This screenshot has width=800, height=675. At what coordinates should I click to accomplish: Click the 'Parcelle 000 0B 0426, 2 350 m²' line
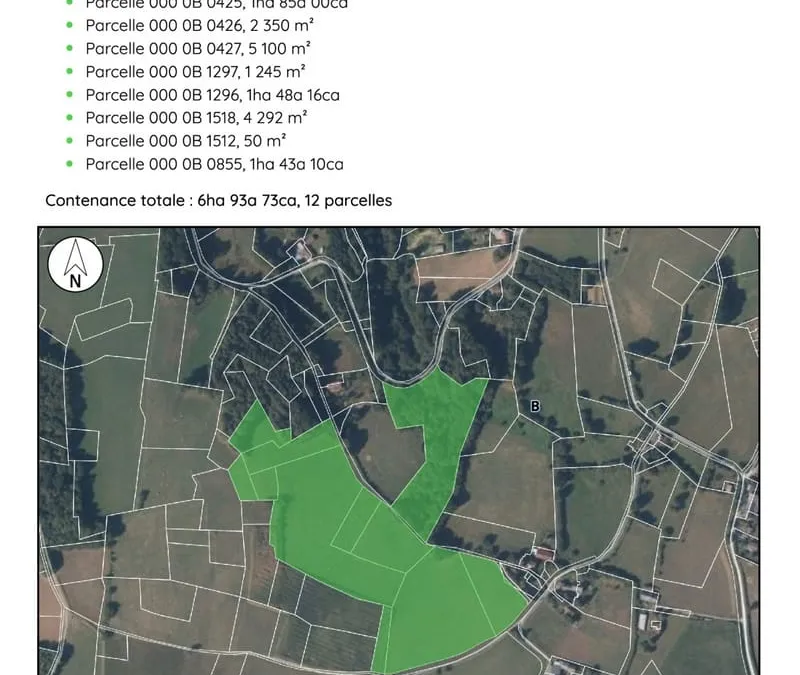click(199, 26)
